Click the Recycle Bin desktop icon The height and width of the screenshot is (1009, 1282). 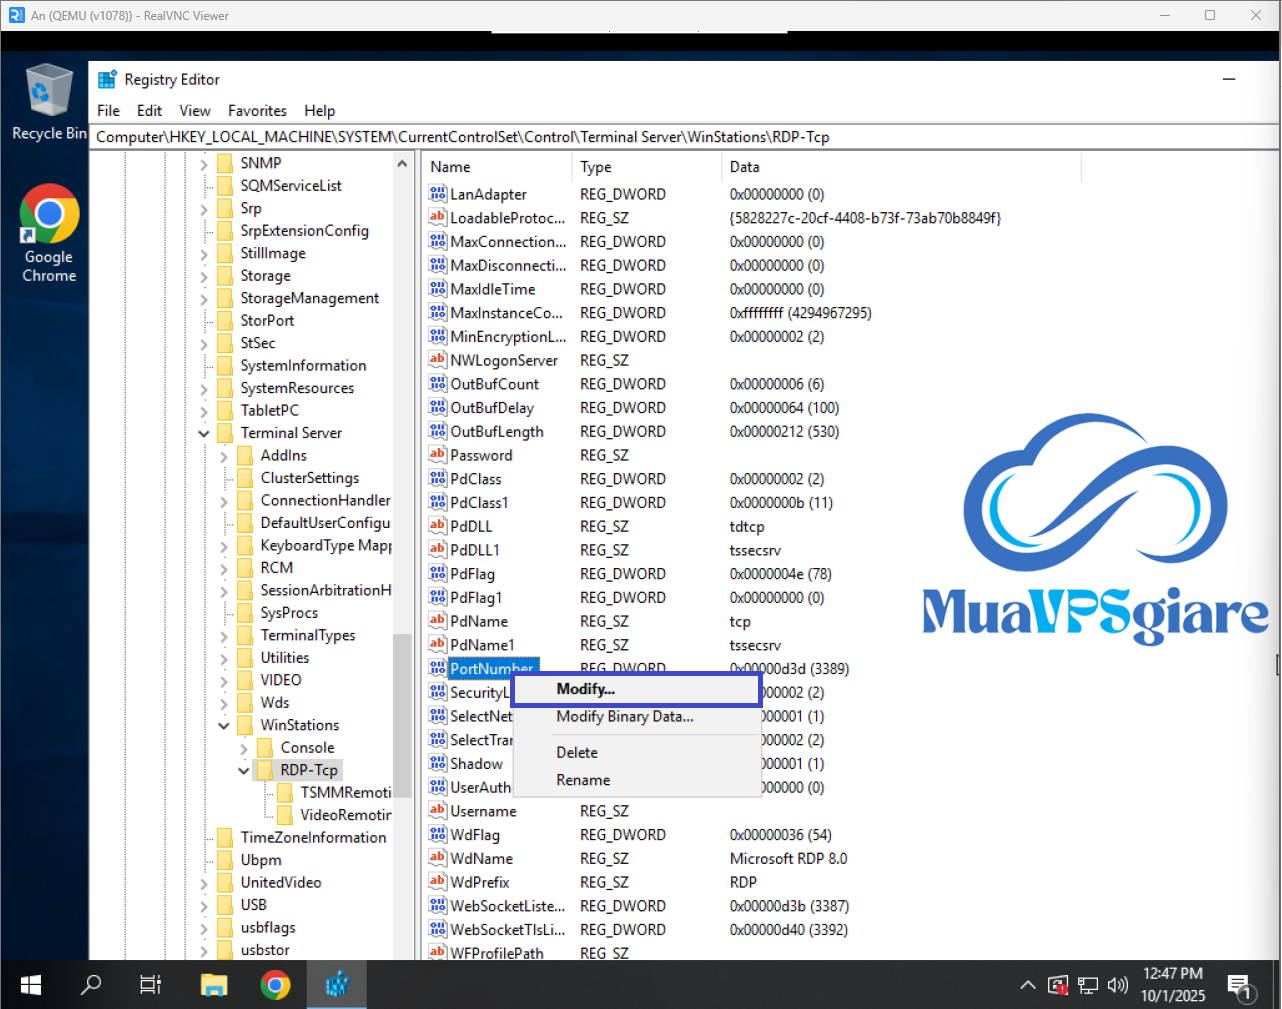[48, 101]
